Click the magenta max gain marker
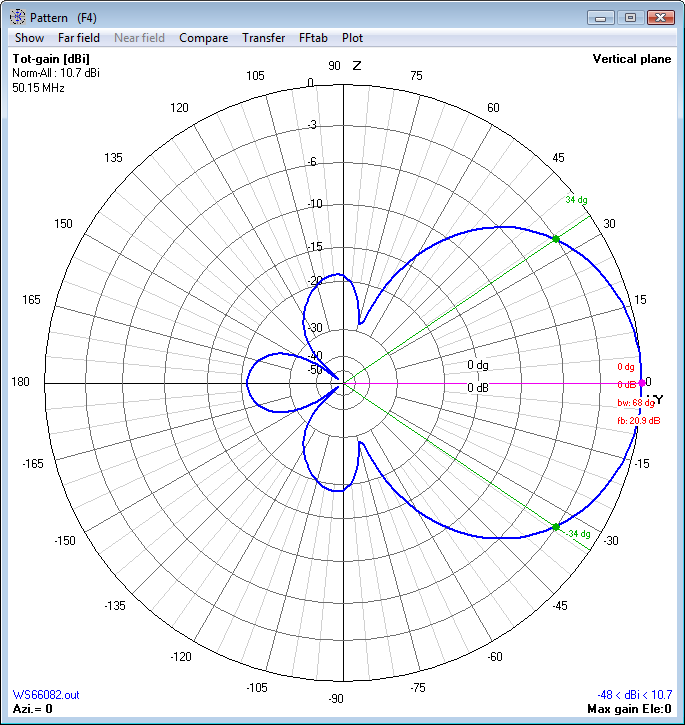 pyautogui.click(x=642, y=383)
